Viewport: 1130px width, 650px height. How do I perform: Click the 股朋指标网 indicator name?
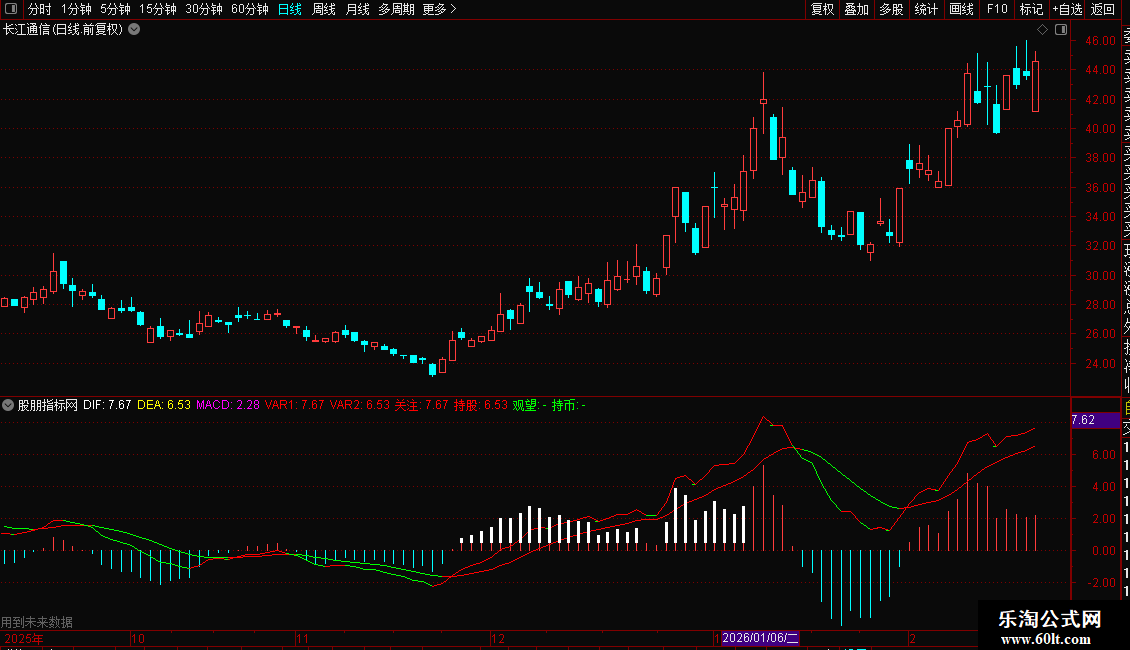(x=48, y=405)
